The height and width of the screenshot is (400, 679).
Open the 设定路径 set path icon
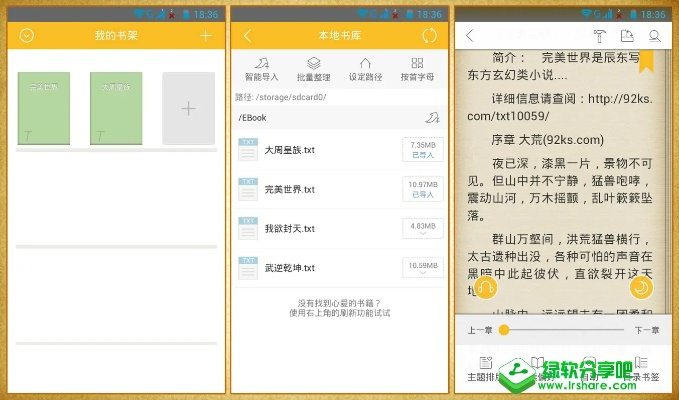365,69
